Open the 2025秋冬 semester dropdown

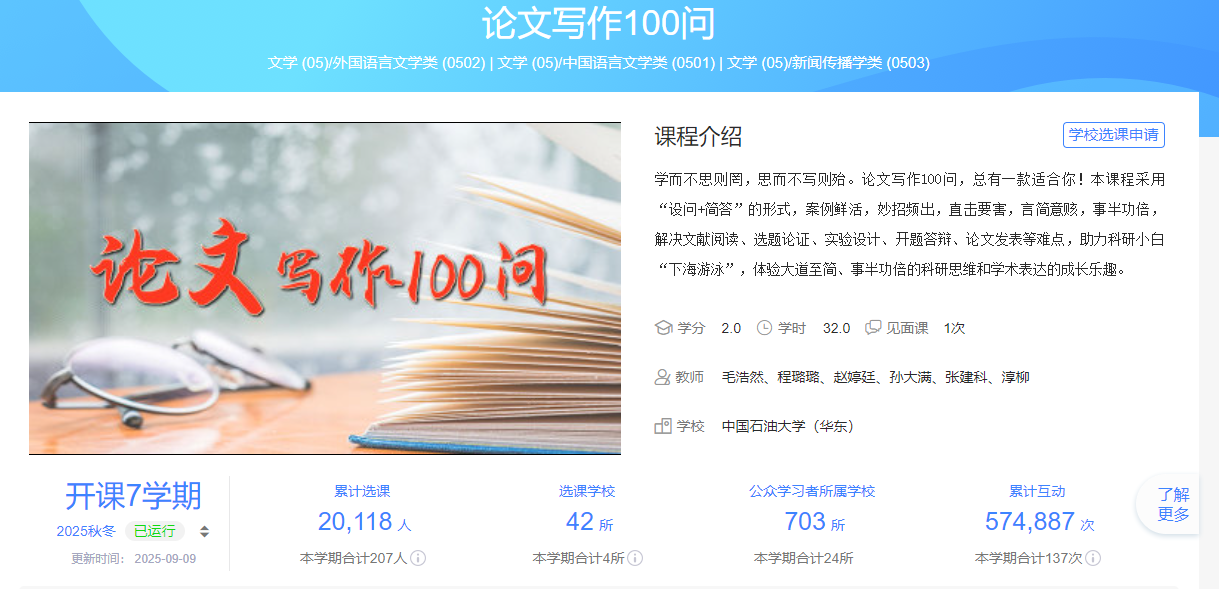(x=86, y=531)
